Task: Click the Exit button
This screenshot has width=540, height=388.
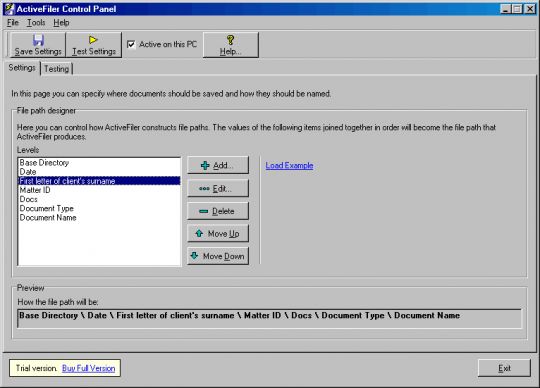Action: point(504,368)
